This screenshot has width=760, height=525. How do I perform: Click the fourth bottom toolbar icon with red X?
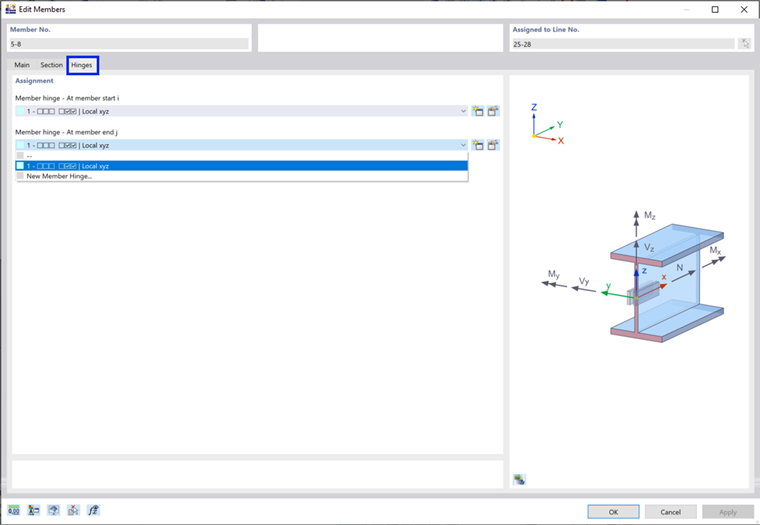coord(73,510)
